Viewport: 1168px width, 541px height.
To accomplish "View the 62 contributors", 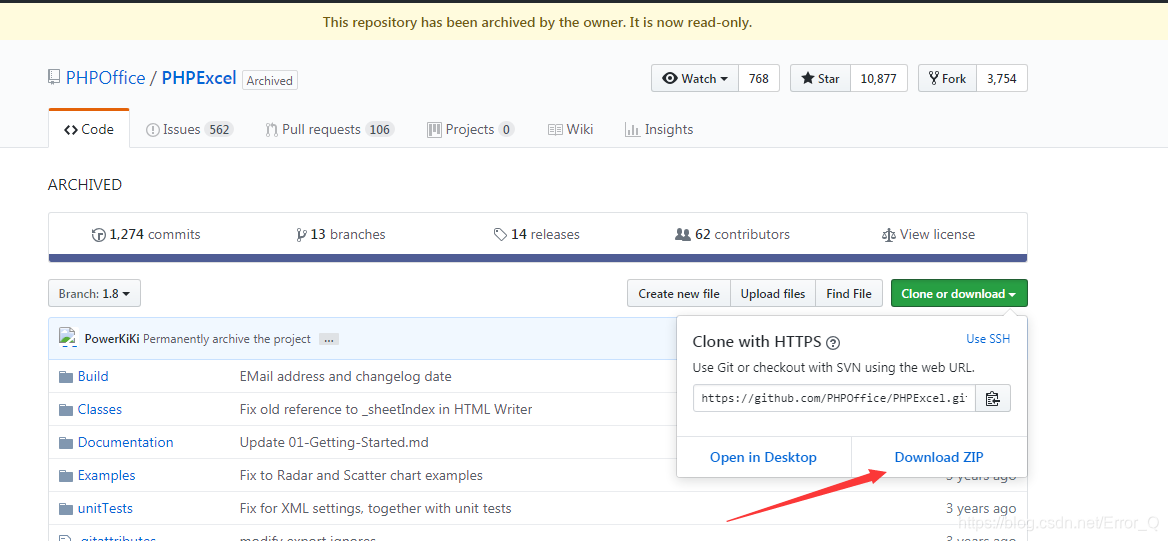I will tap(732, 234).
